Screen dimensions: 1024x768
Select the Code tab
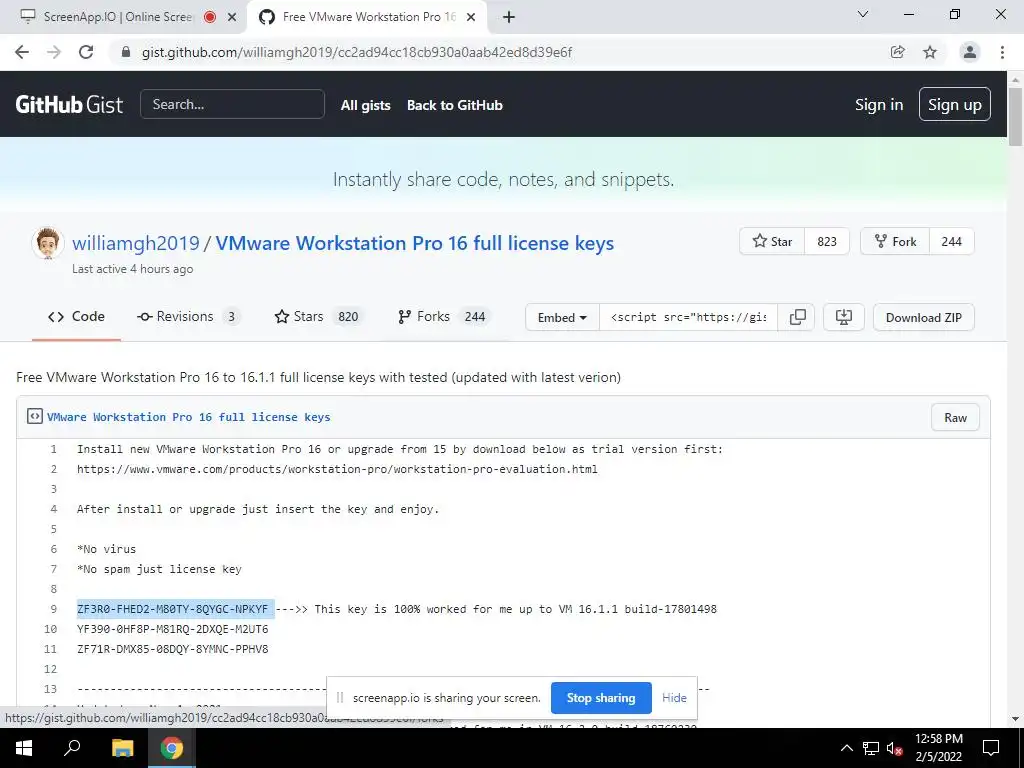(x=76, y=317)
